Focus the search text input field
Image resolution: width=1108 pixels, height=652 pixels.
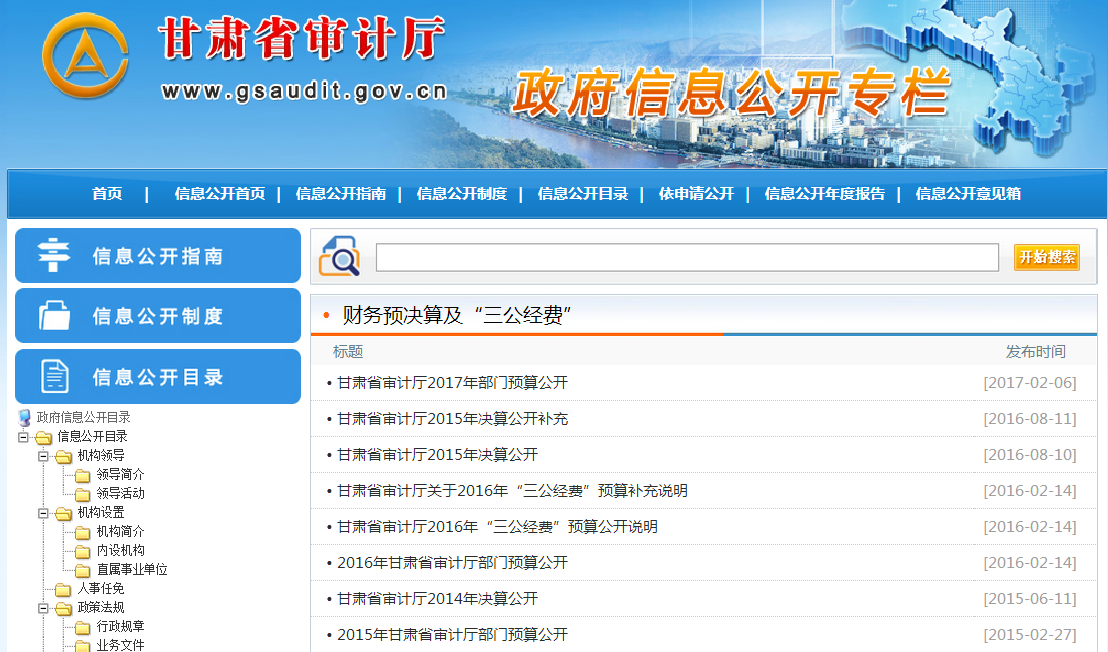coord(687,258)
